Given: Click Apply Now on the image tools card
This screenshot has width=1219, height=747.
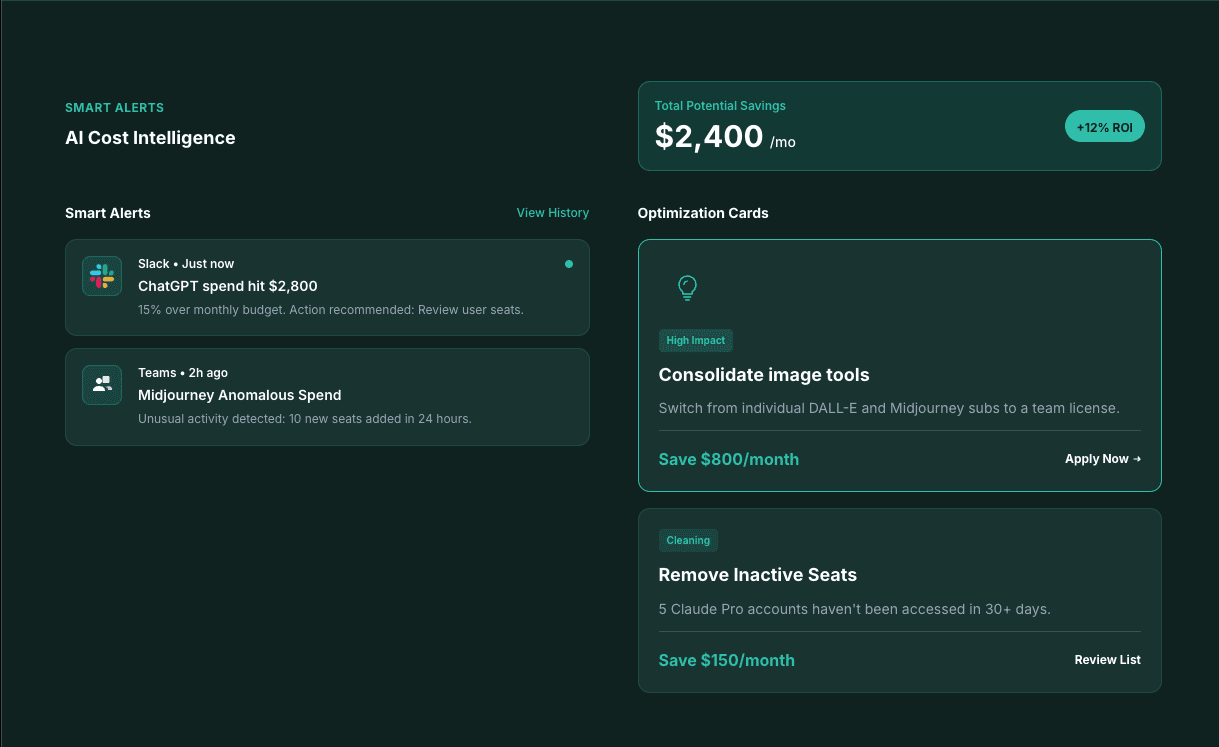Looking at the screenshot, I should pyautogui.click(x=1103, y=459).
